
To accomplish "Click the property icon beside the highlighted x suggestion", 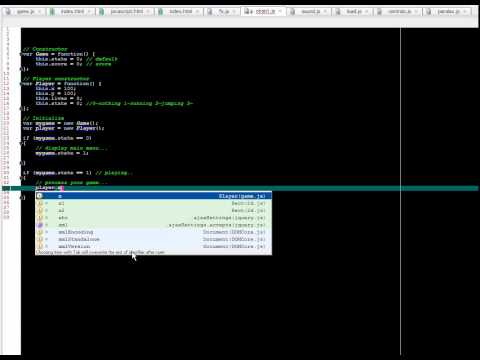I will pyautogui.click(x=40, y=196).
